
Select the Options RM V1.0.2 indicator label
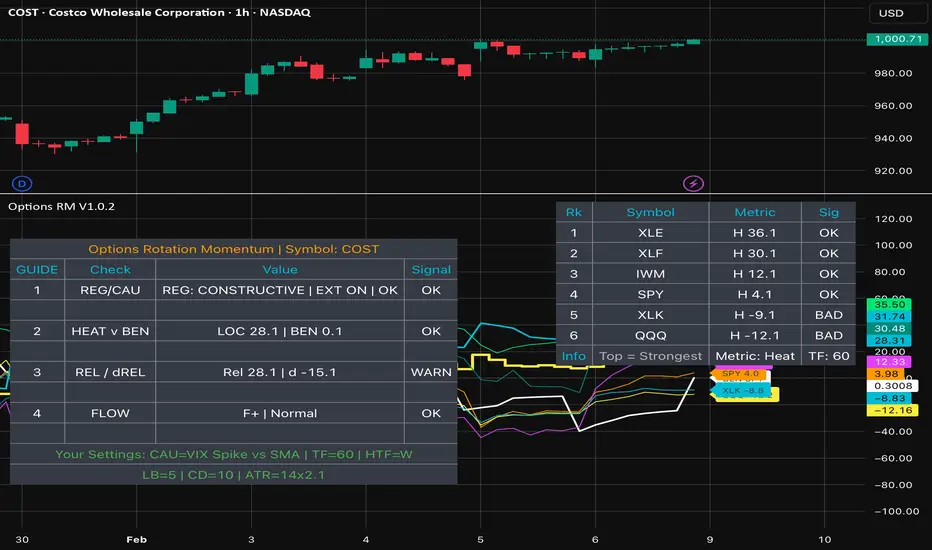[x=61, y=206]
